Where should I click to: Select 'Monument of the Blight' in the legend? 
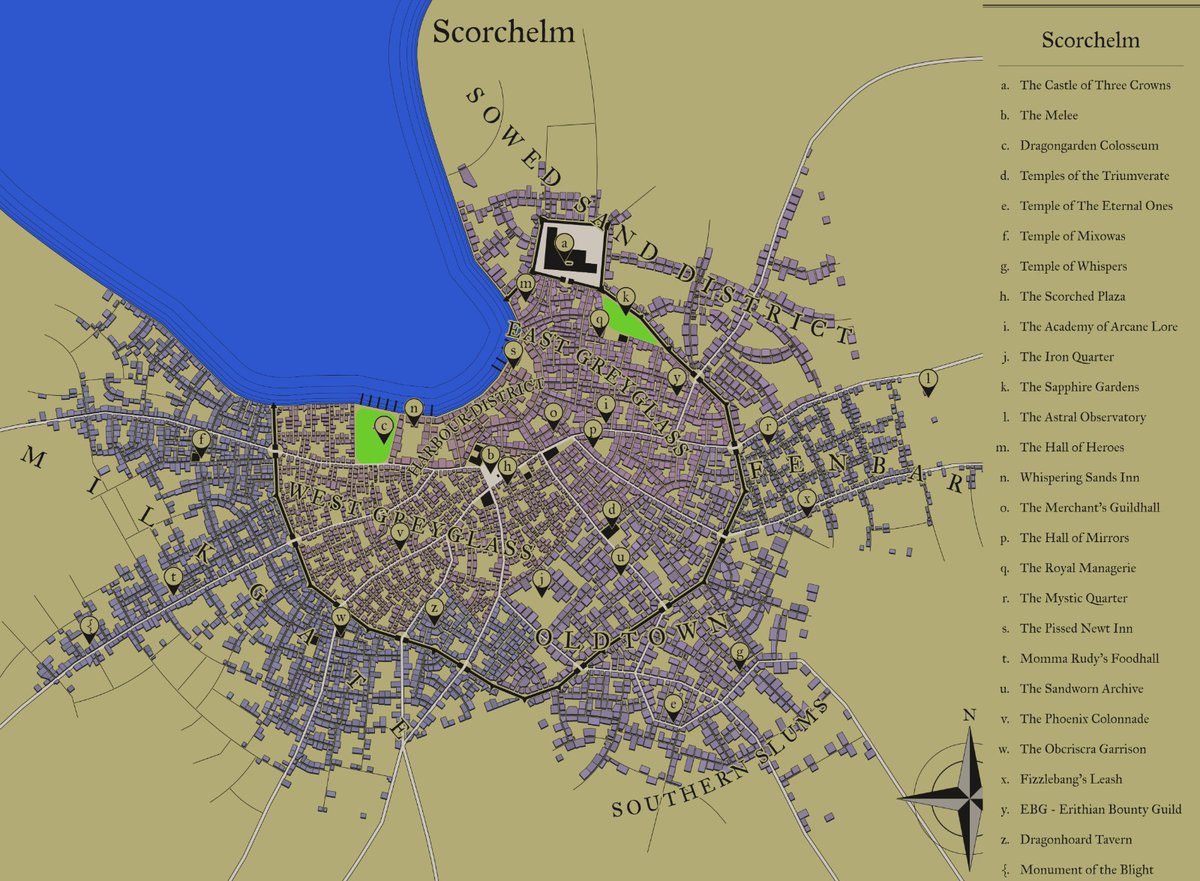coord(1086,869)
